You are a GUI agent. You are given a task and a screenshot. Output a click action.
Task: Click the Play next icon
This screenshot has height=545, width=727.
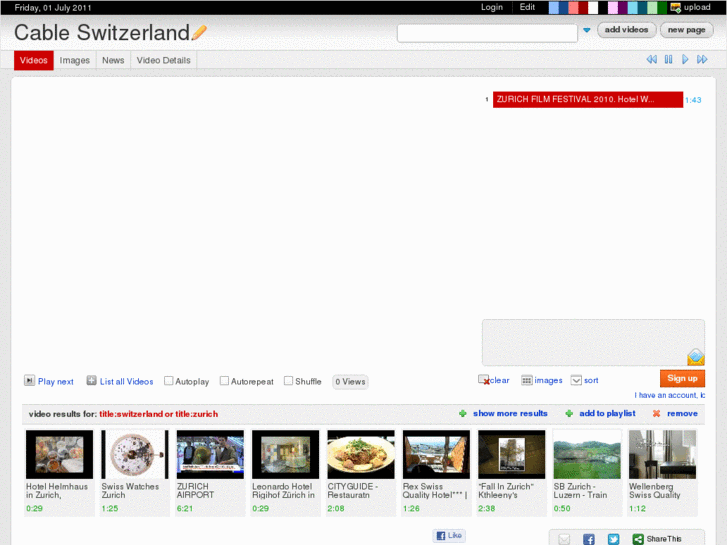tap(29, 381)
